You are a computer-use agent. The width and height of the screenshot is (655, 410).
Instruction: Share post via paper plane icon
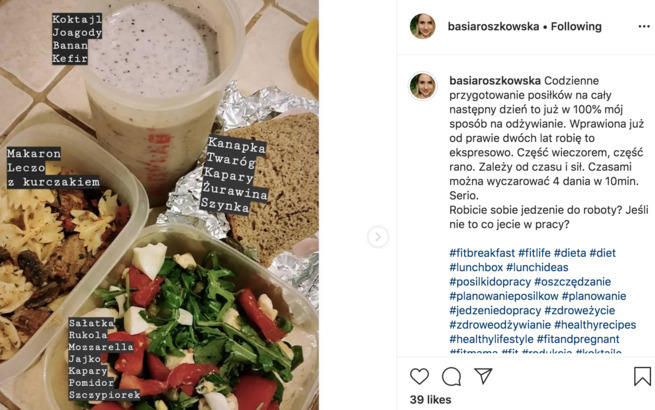[x=483, y=376]
